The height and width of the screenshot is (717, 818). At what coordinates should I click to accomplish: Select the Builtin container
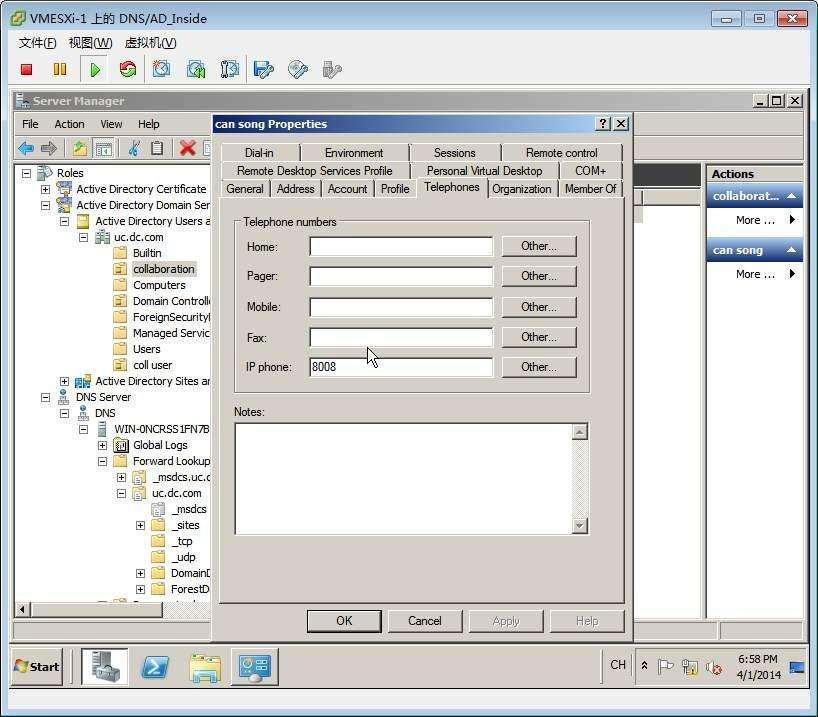[x=147, y=253]
